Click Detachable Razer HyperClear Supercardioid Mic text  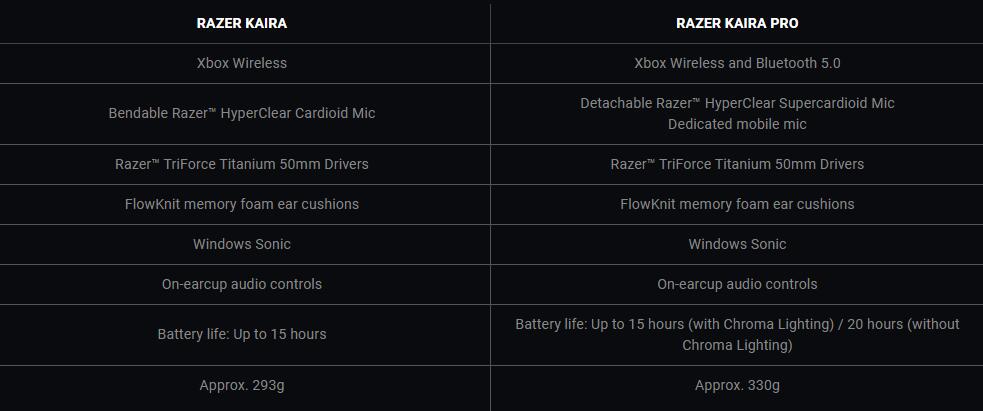click(x=737, y=103)
